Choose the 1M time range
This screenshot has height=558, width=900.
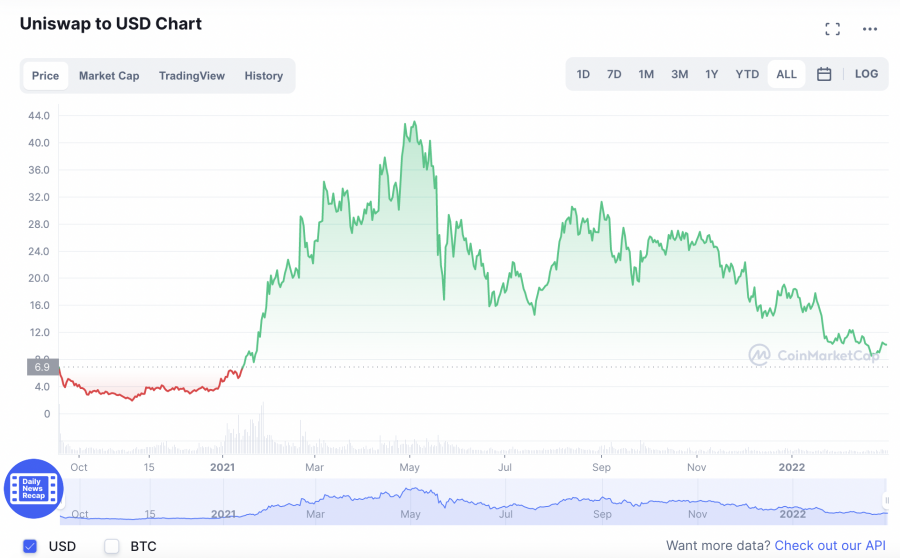[x=646, y=74]
